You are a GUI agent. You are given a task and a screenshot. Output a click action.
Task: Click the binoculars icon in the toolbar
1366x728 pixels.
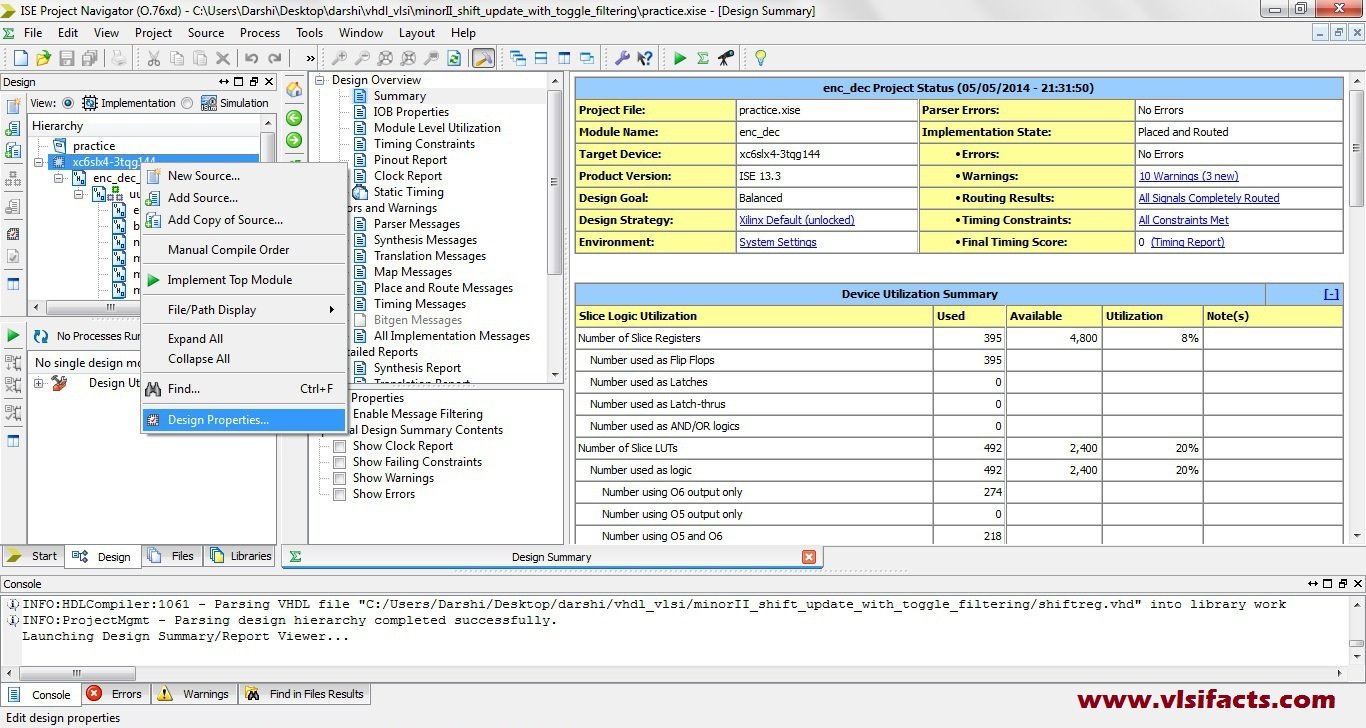coord(726,58)
